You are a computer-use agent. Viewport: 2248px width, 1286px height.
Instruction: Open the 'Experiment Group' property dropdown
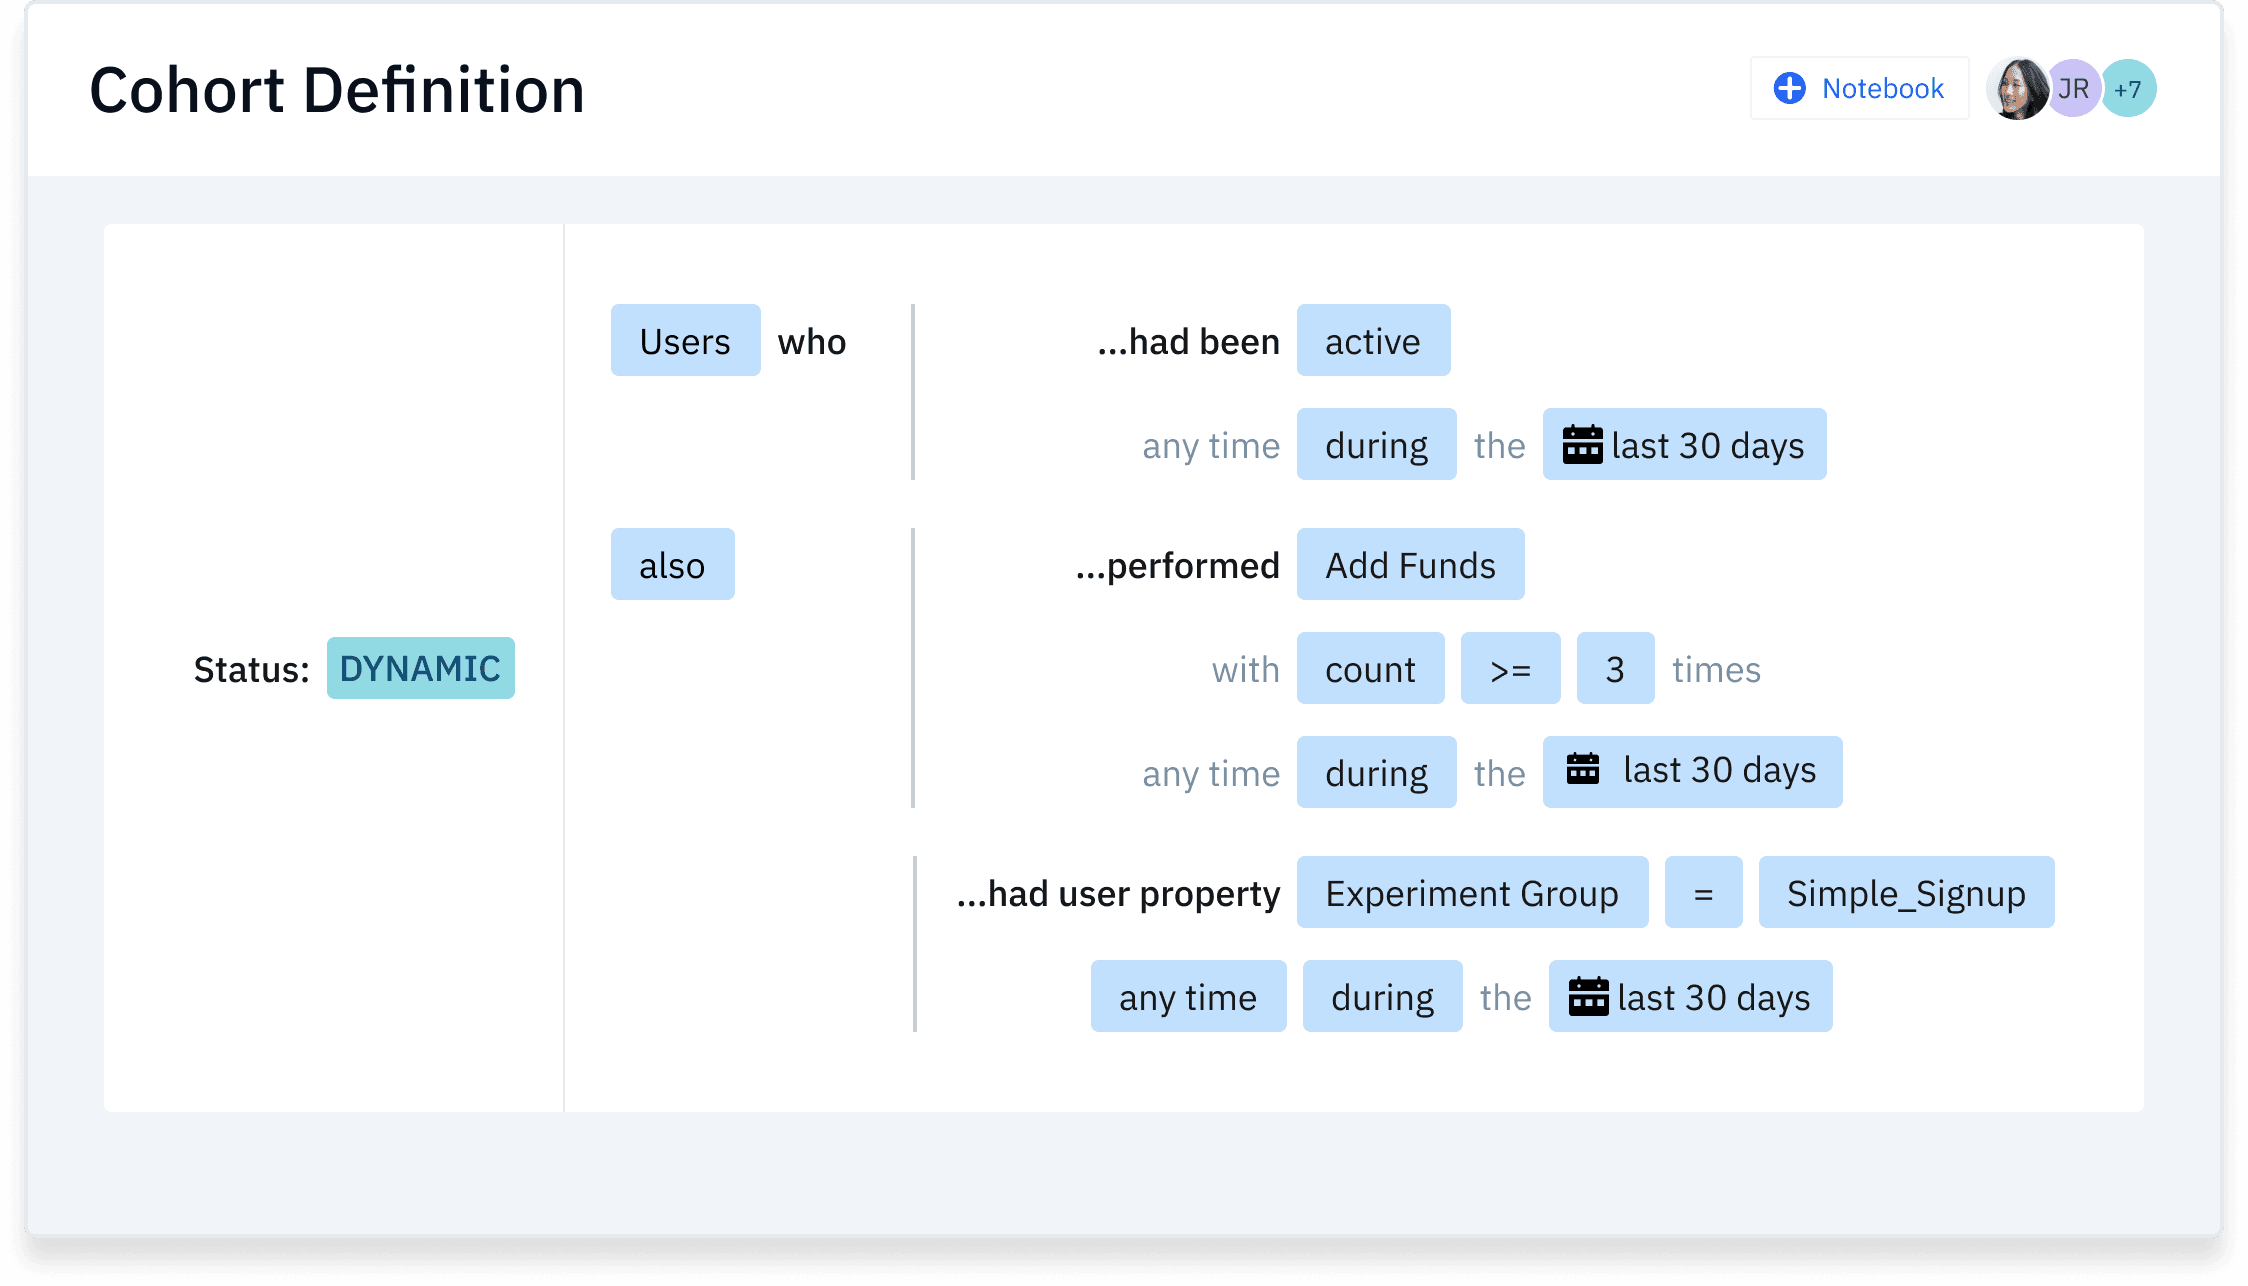coord(1471,892)
